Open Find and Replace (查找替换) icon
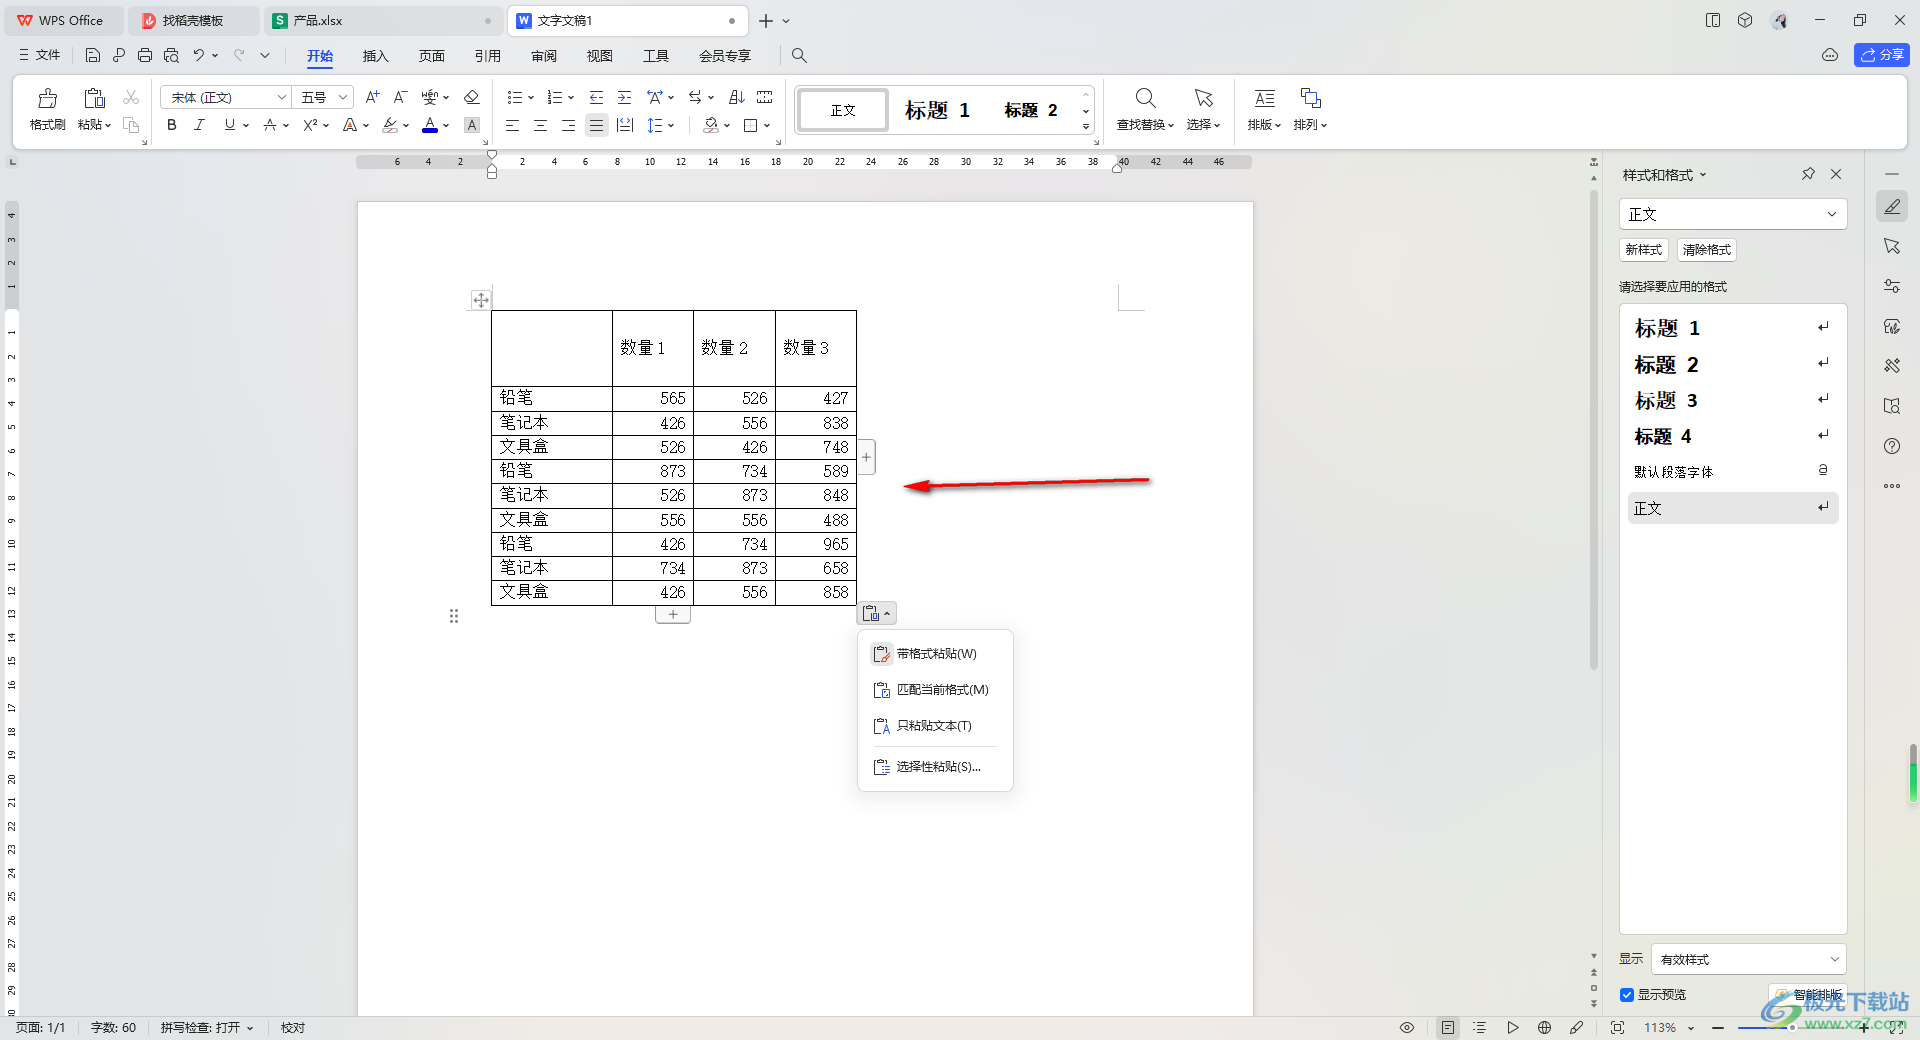The image size is (1920, 1040). [x=1145, y=98]
